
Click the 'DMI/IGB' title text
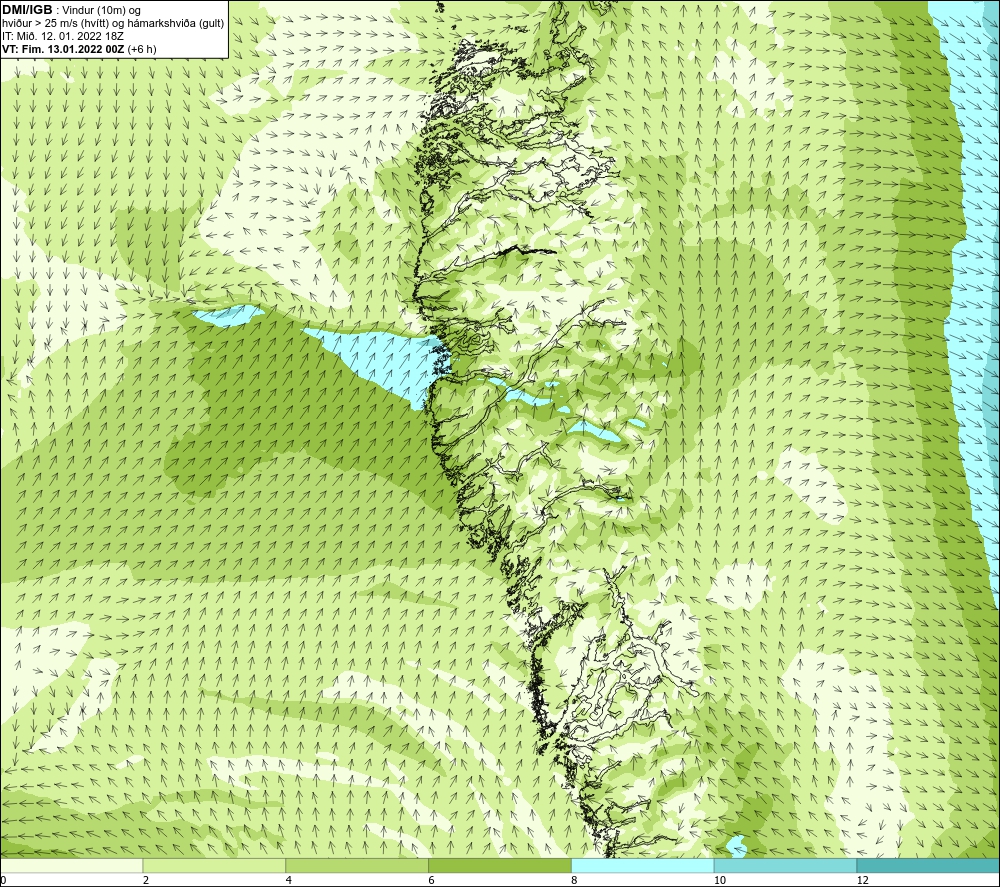tap(27, 10)
